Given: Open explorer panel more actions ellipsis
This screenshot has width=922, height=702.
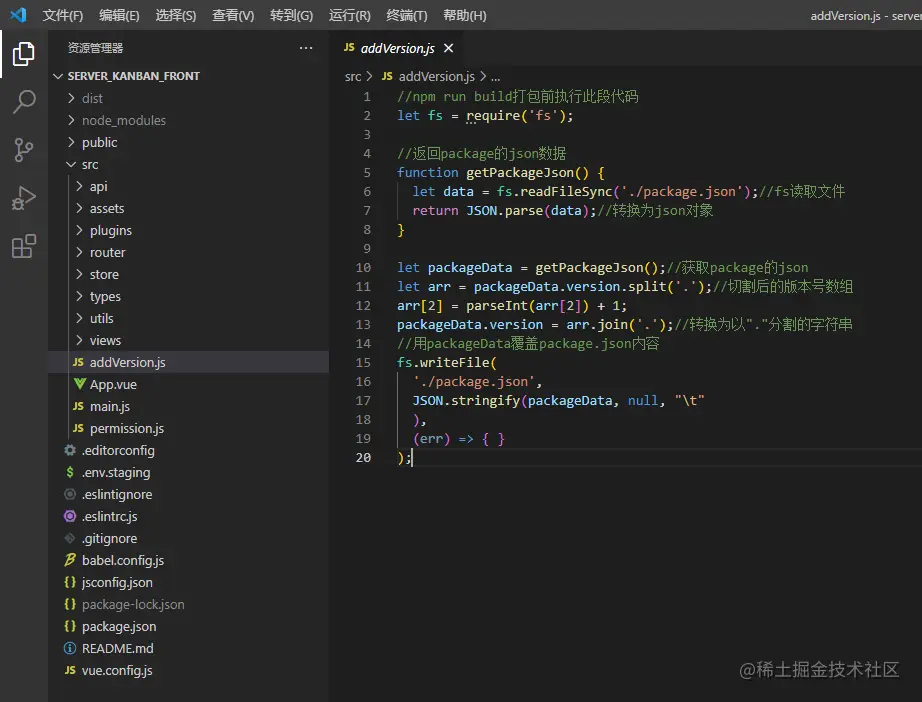Looking at the screenshot, I should coord(306,48).
